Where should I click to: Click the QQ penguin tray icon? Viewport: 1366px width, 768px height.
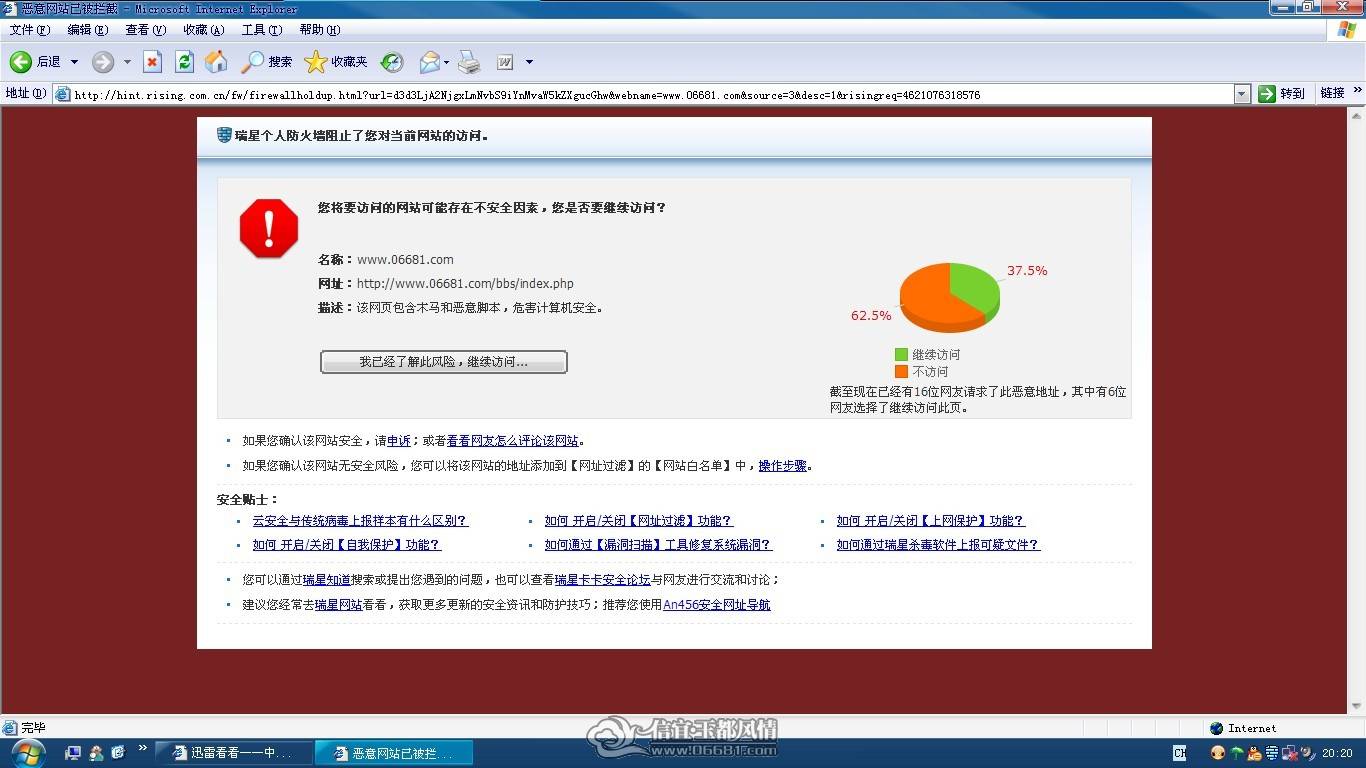click(1254, 753)
